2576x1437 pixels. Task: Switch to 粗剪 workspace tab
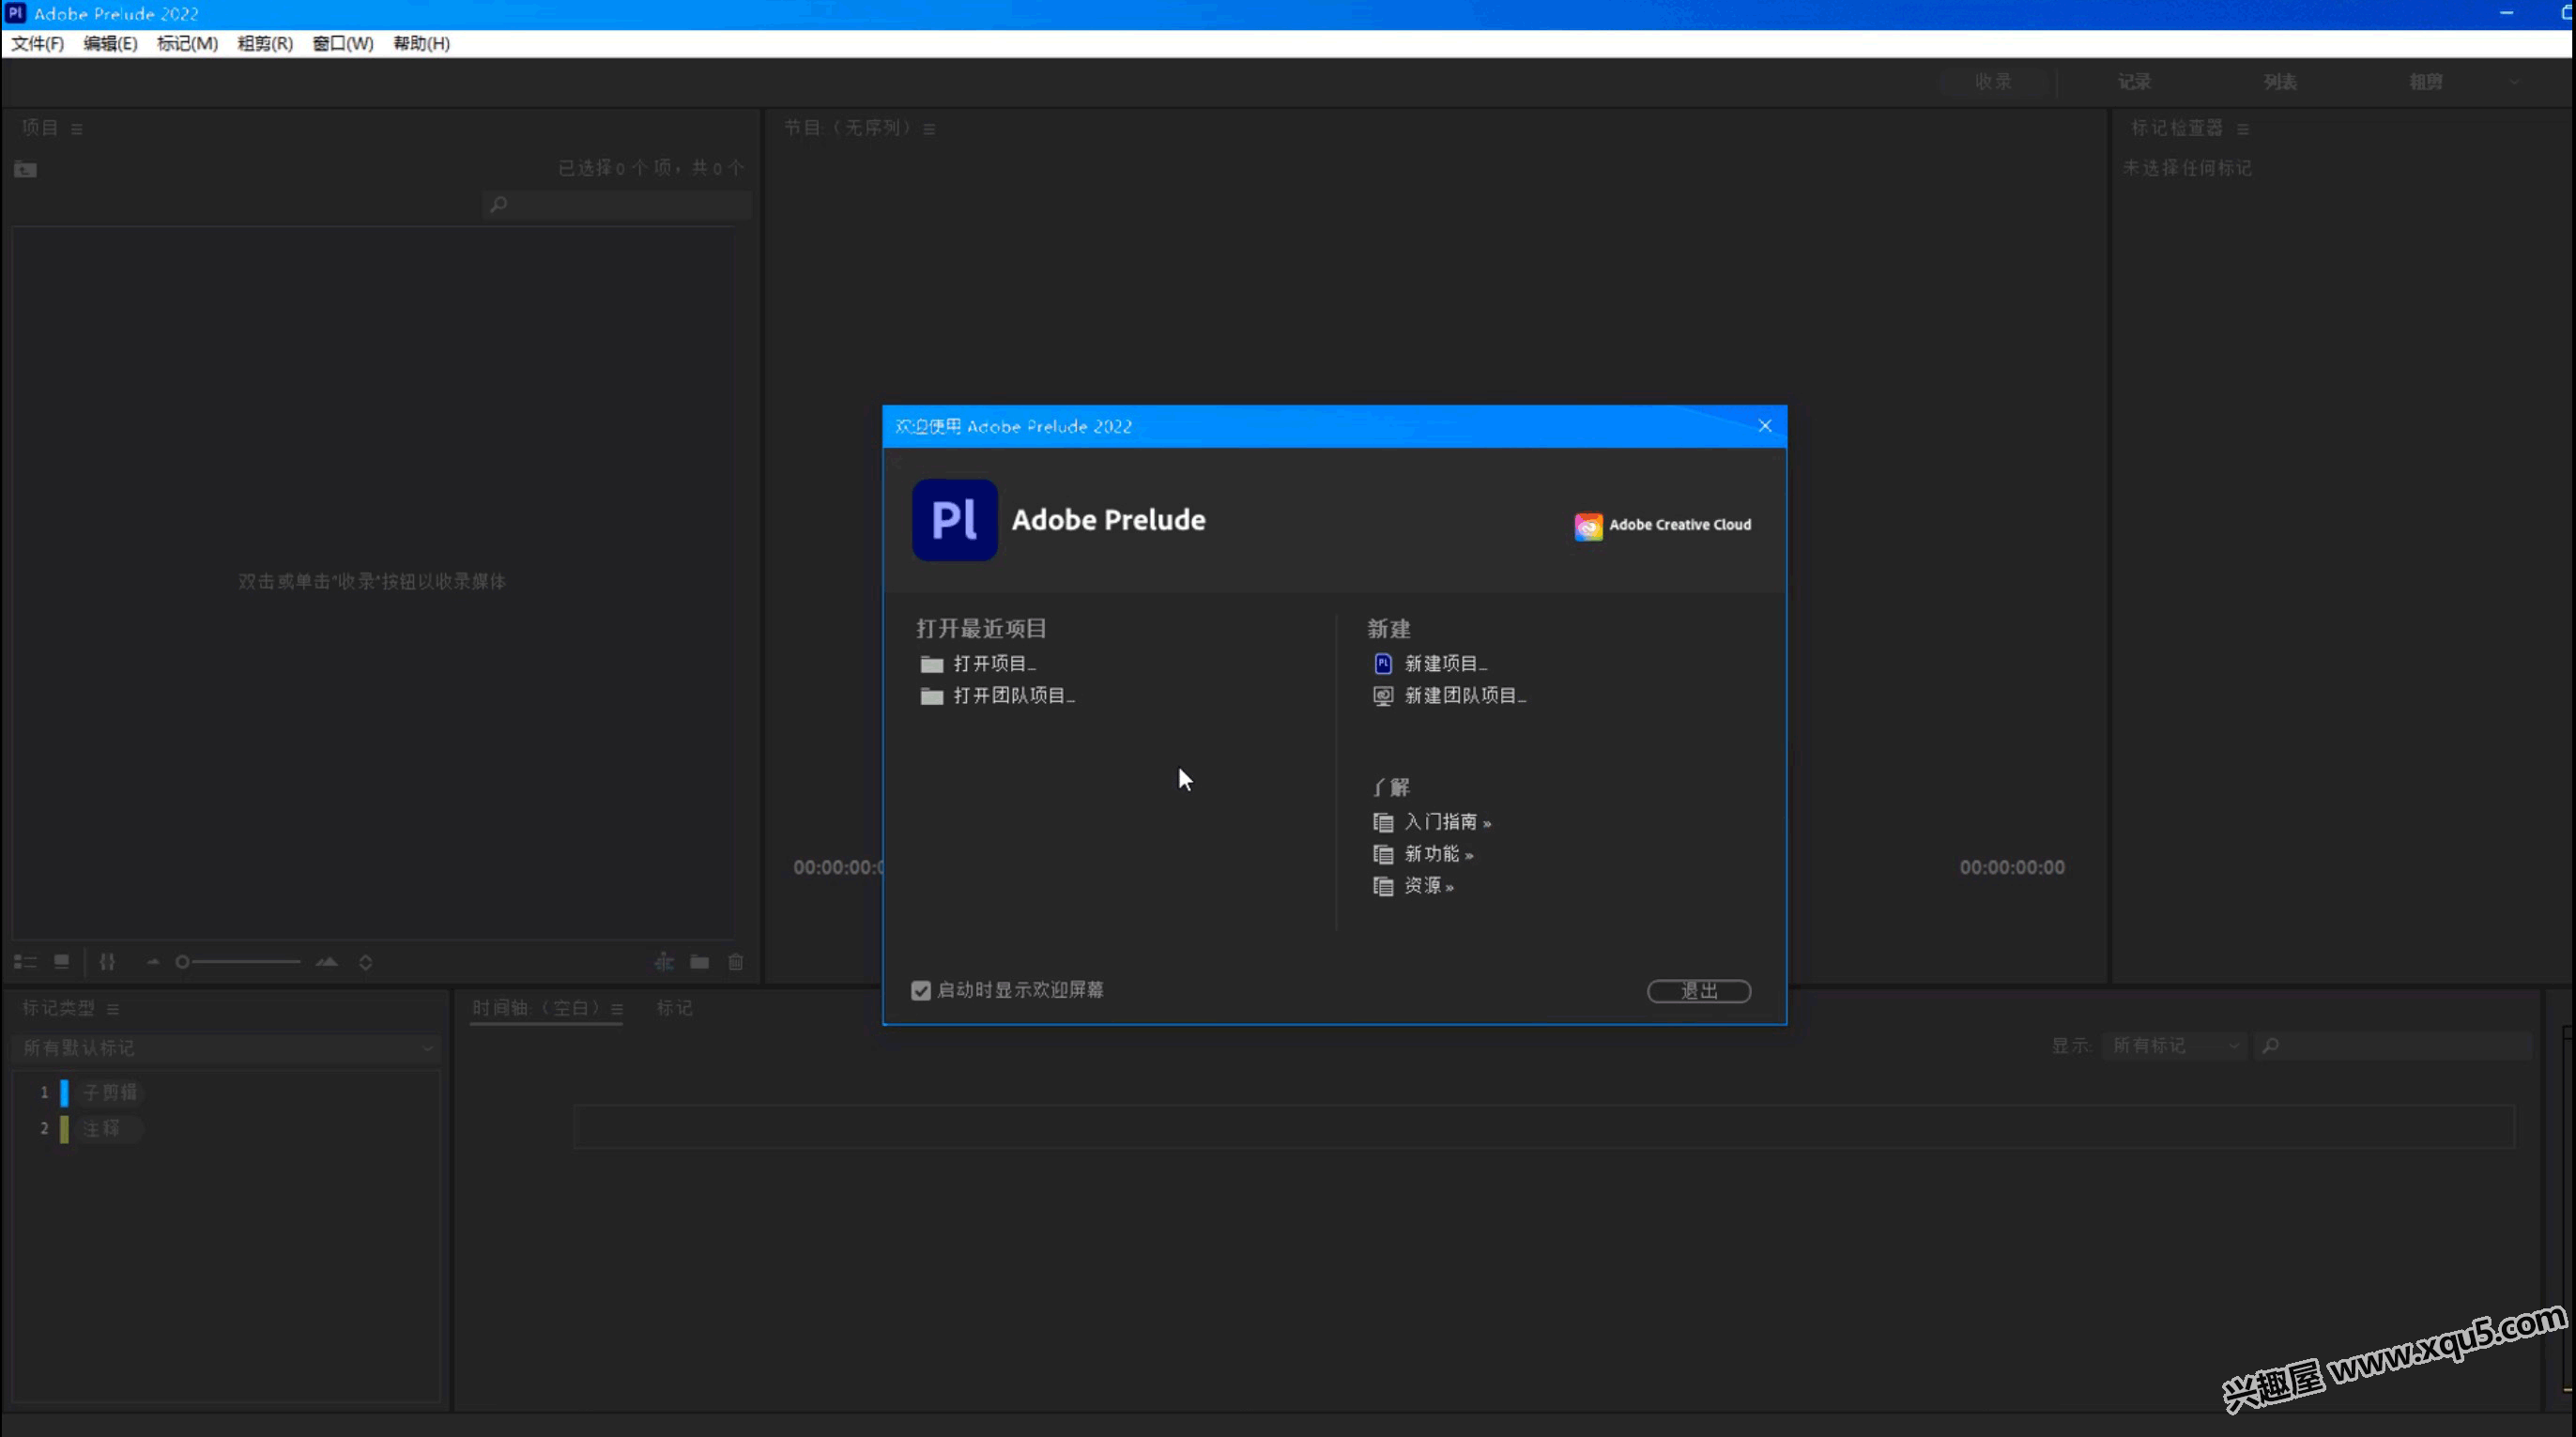[x=2425, y=82]
